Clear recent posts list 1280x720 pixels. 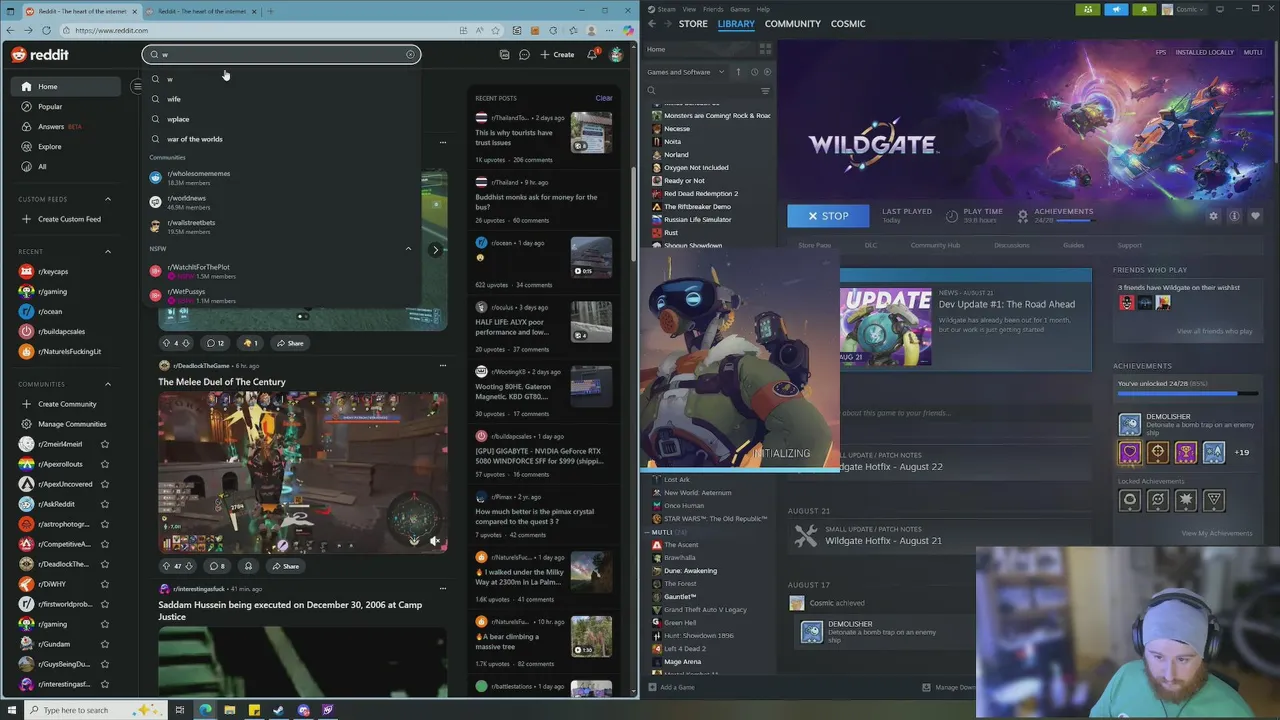coord(604,98)
